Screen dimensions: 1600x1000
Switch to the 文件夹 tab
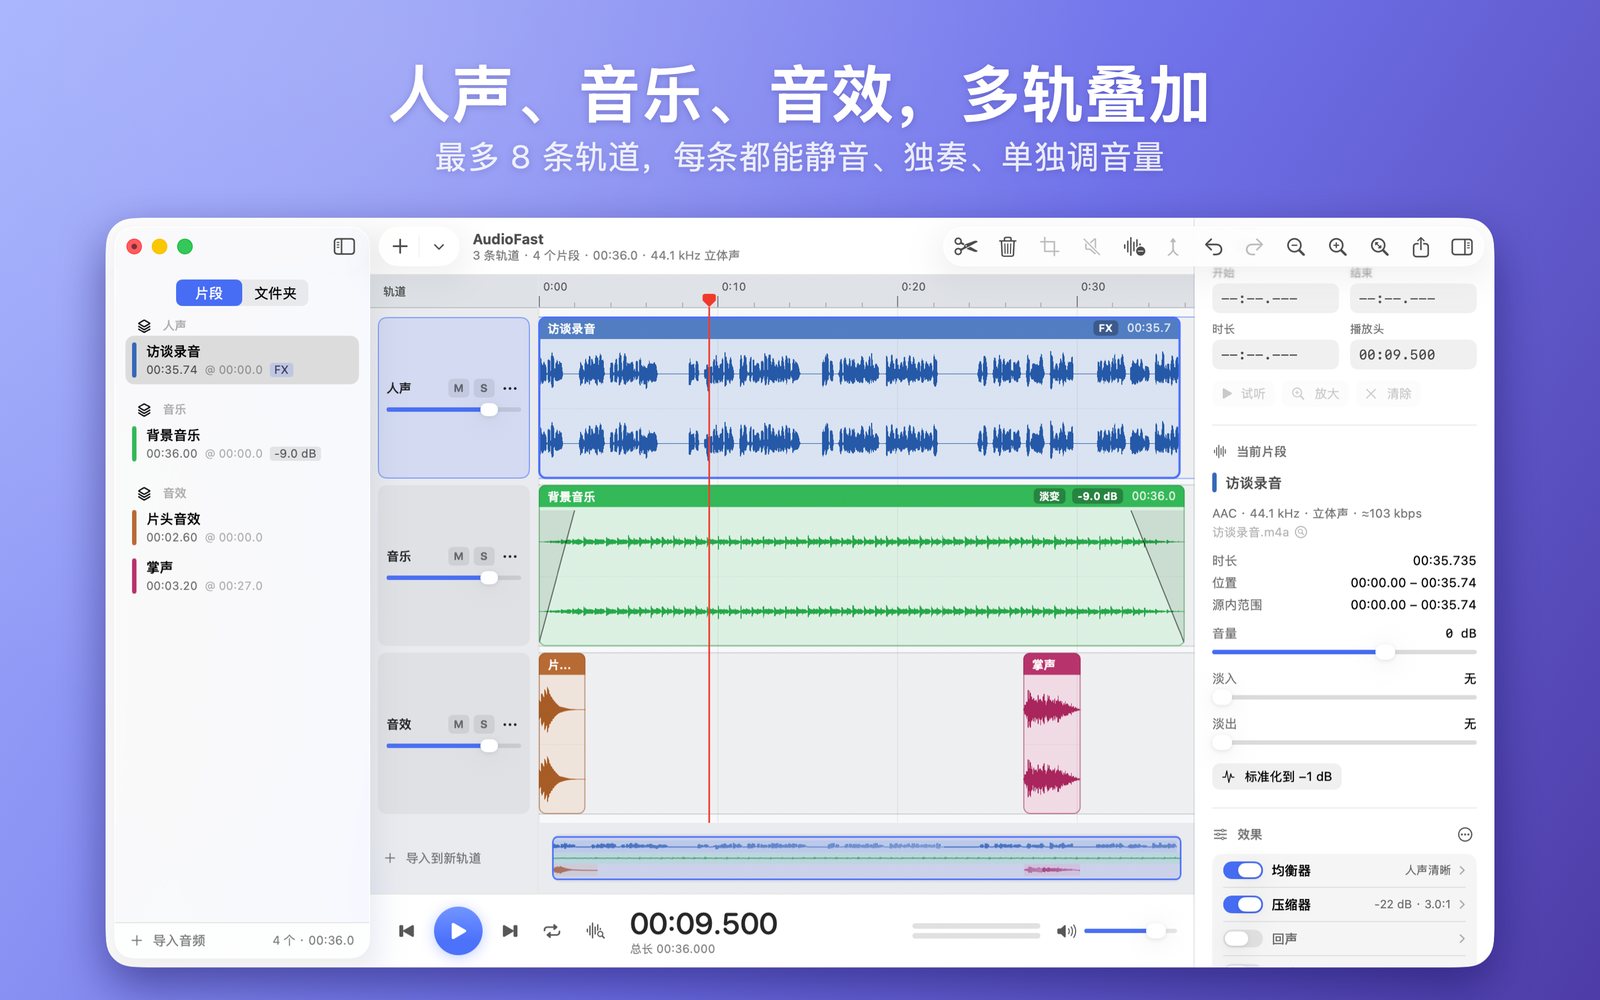pyautogui.click(x=275, y=293)
